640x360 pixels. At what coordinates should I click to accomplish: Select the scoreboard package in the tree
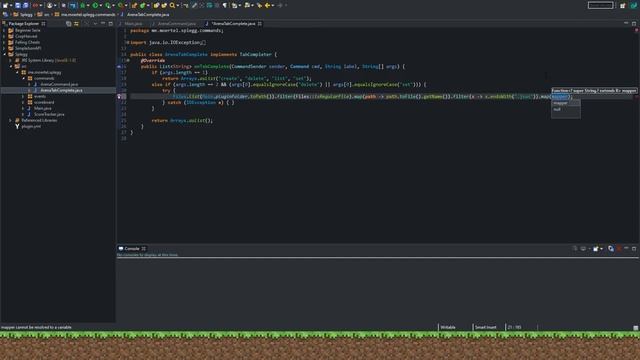tap(44, 102)
